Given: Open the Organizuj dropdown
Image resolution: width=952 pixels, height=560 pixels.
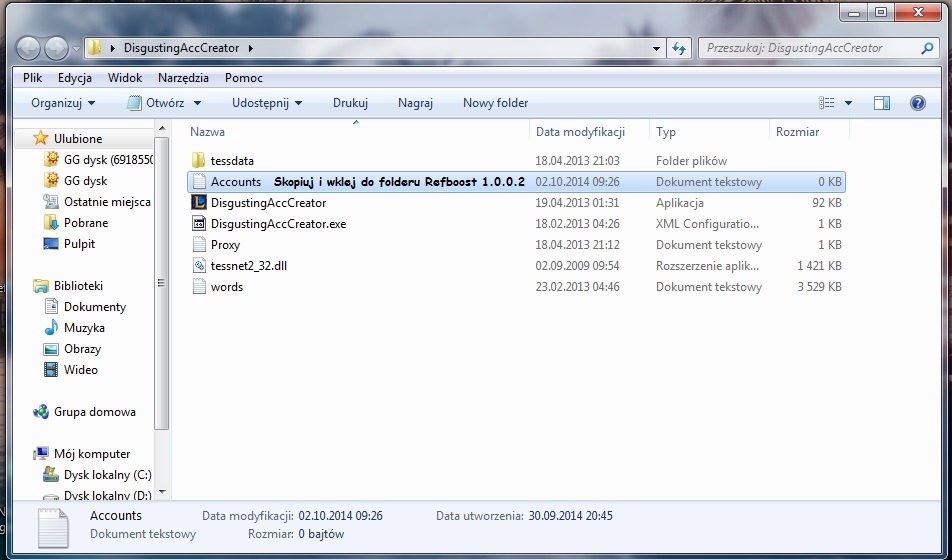Looking at the screenshot, I should click(x=63, y=103).
